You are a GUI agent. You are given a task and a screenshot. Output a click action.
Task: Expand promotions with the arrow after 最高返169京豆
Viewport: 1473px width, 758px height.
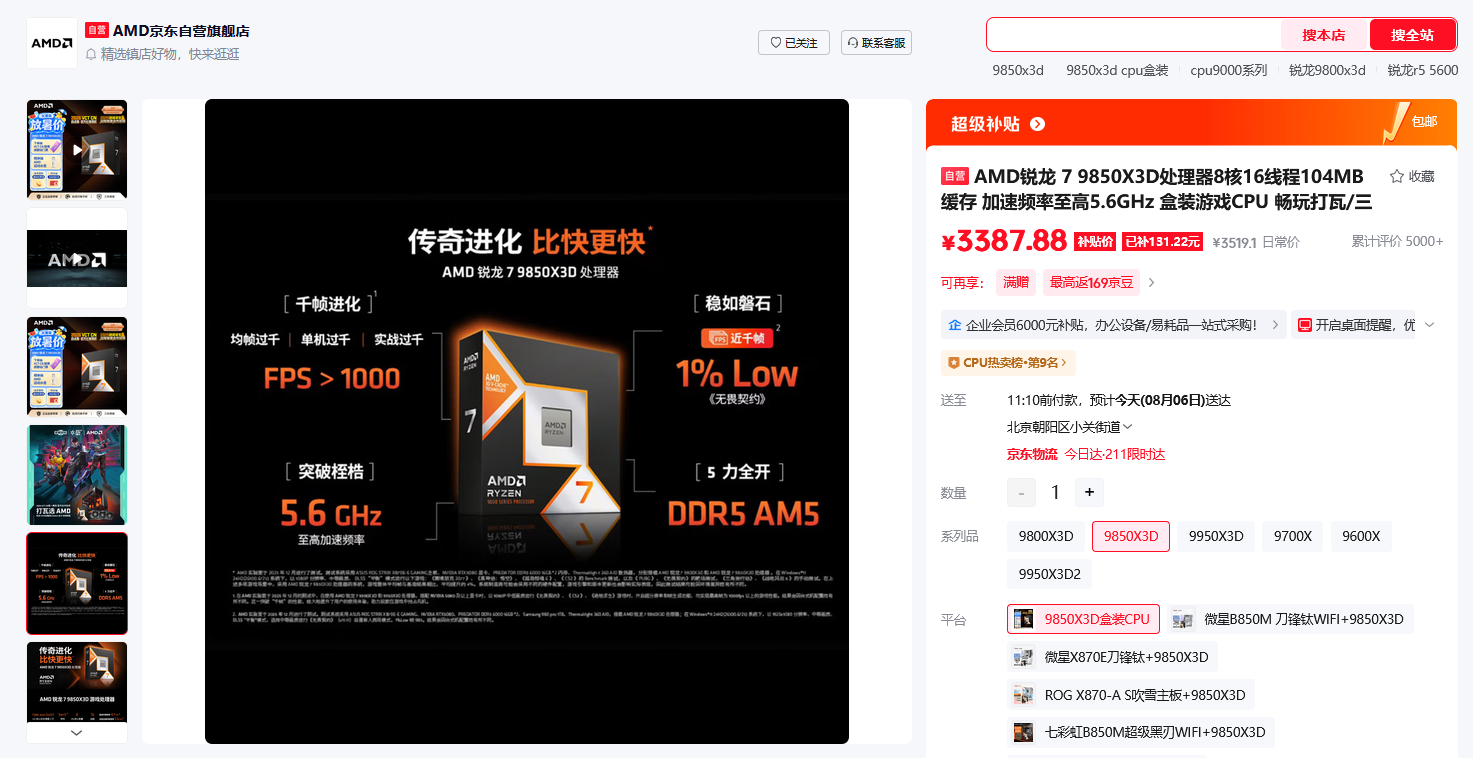click(x=1151, y=283)
